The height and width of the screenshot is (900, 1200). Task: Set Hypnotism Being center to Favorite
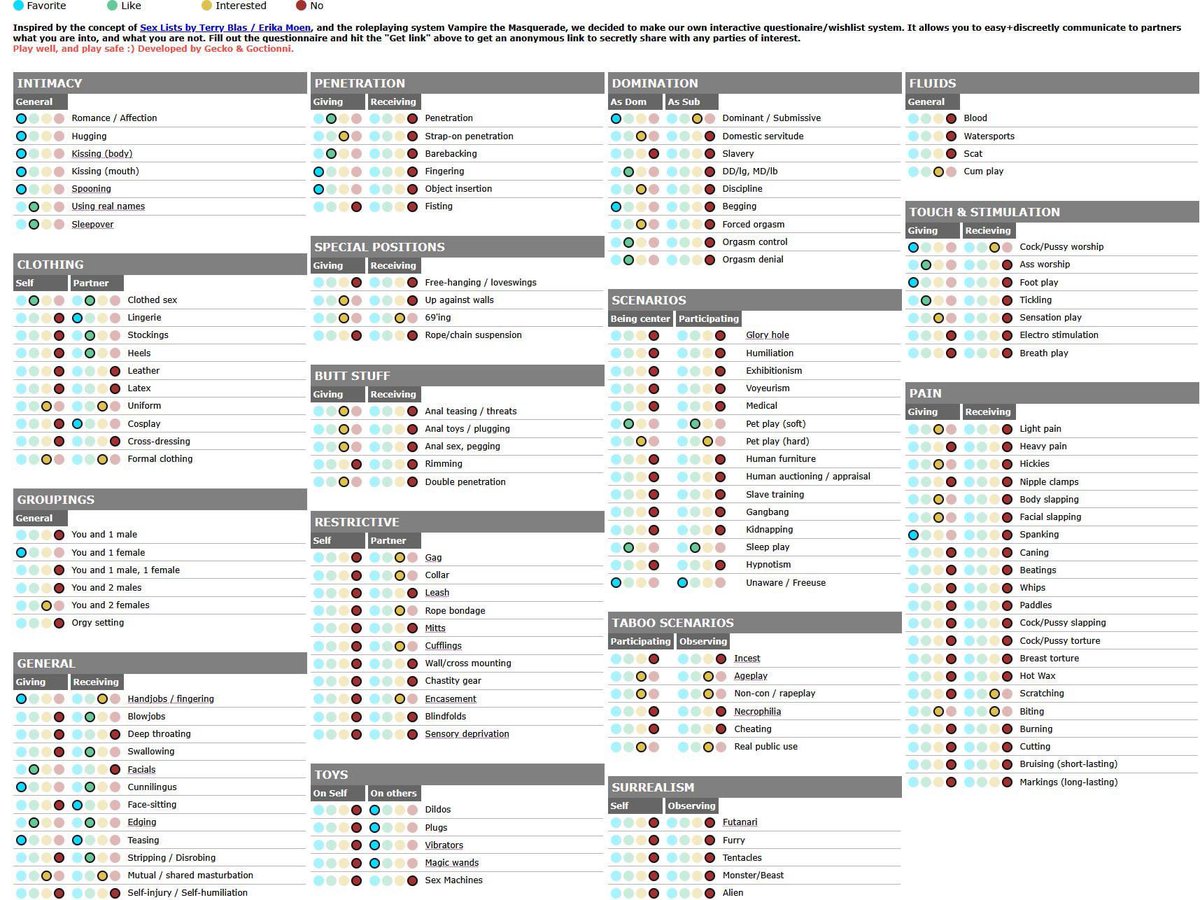click(616, 565)
